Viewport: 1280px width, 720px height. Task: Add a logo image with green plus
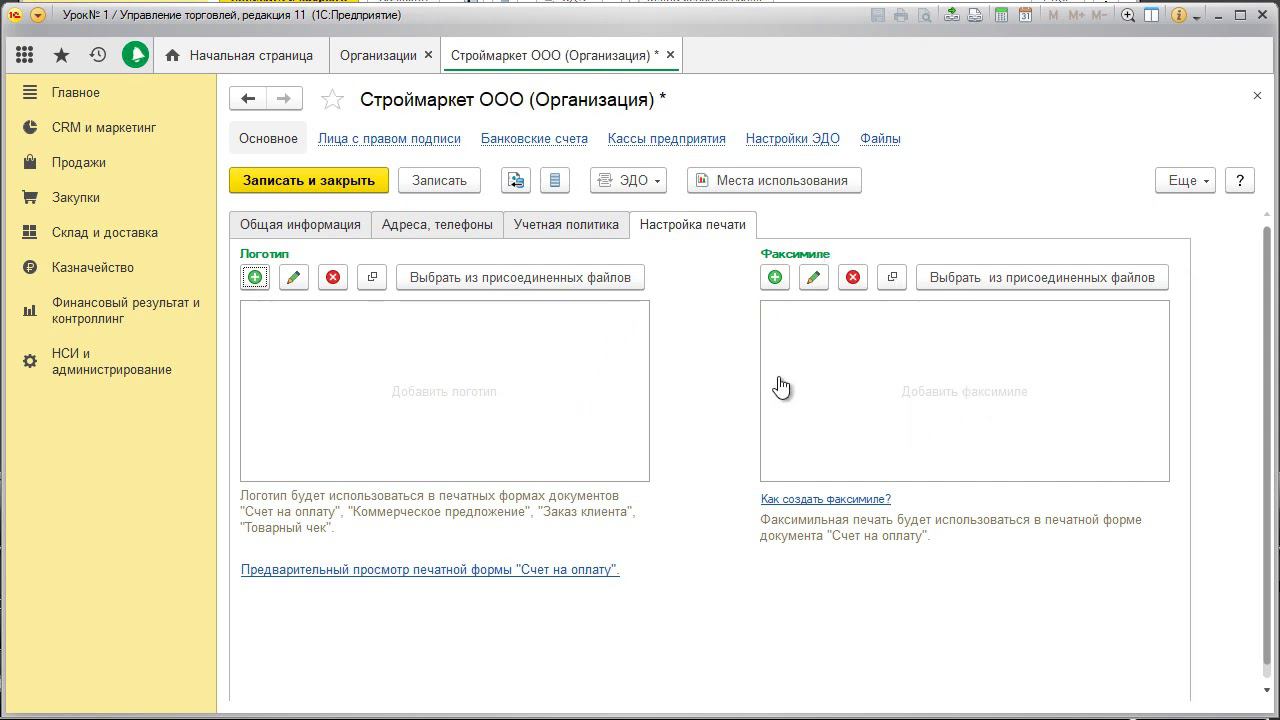point(255,277)
